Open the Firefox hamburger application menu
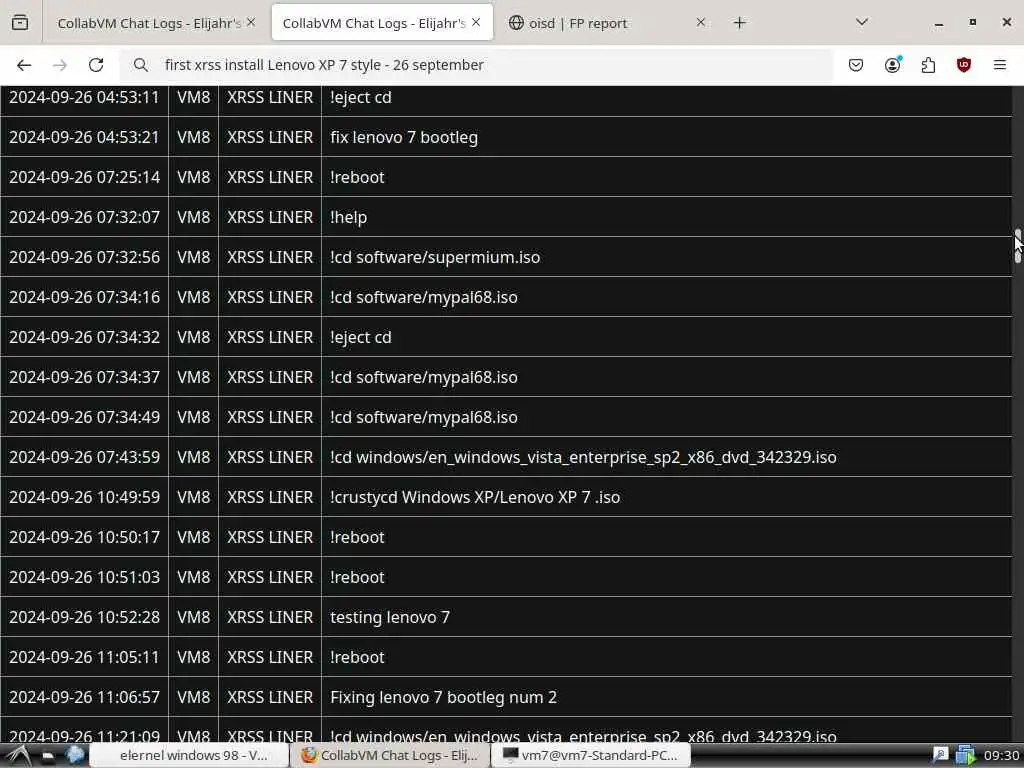 coord(1000,65)
